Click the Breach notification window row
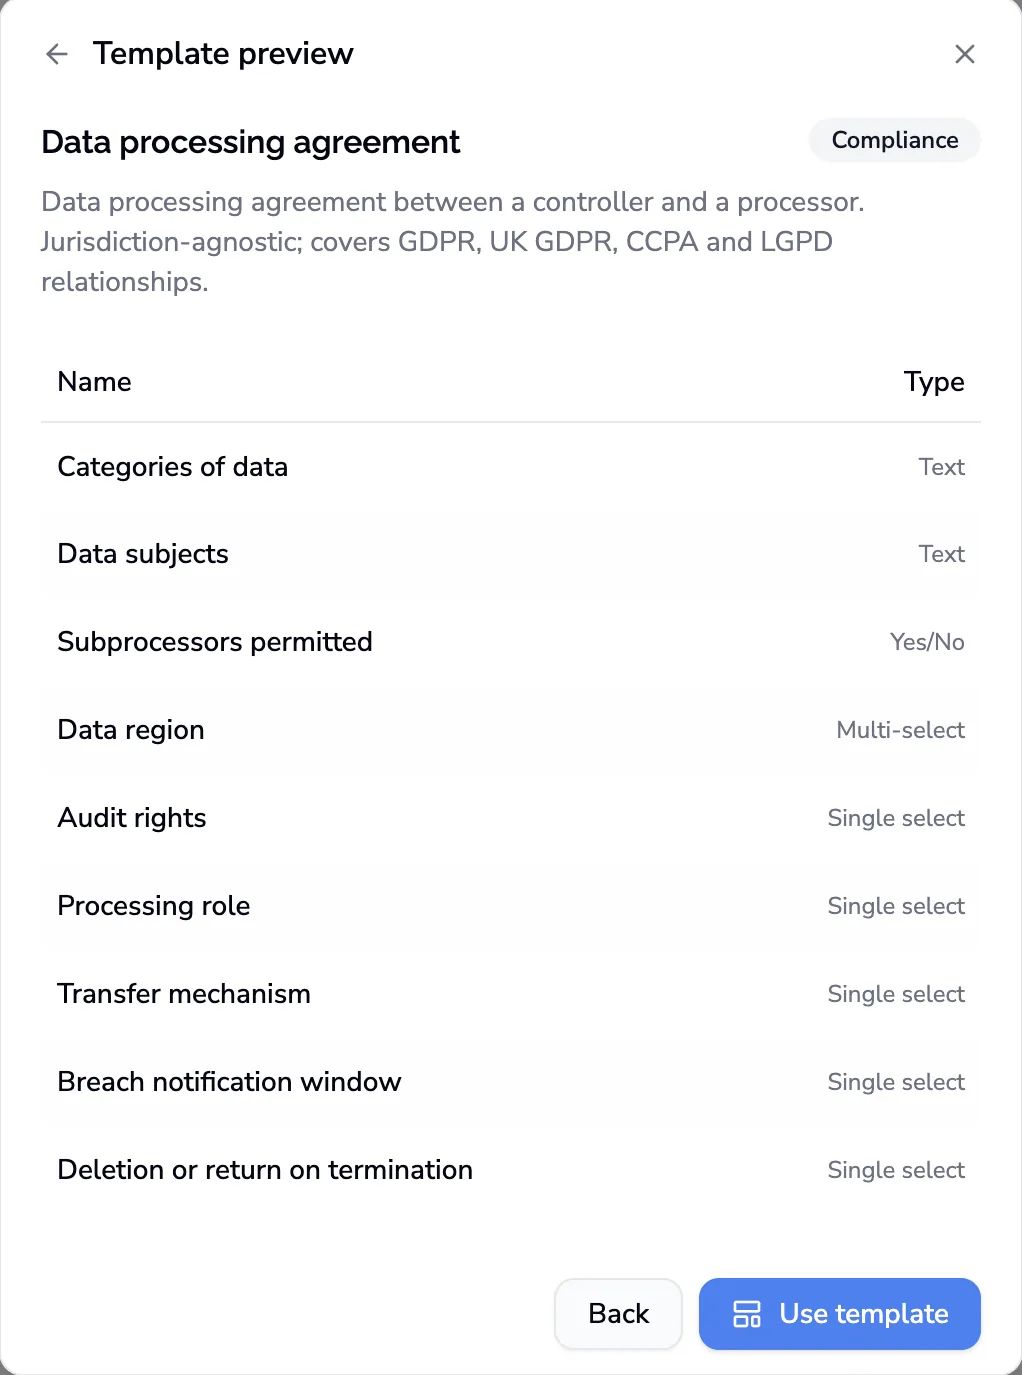Image resolution: width=1022 pixels, height=1375 pixels. [x=511, y=1082]
